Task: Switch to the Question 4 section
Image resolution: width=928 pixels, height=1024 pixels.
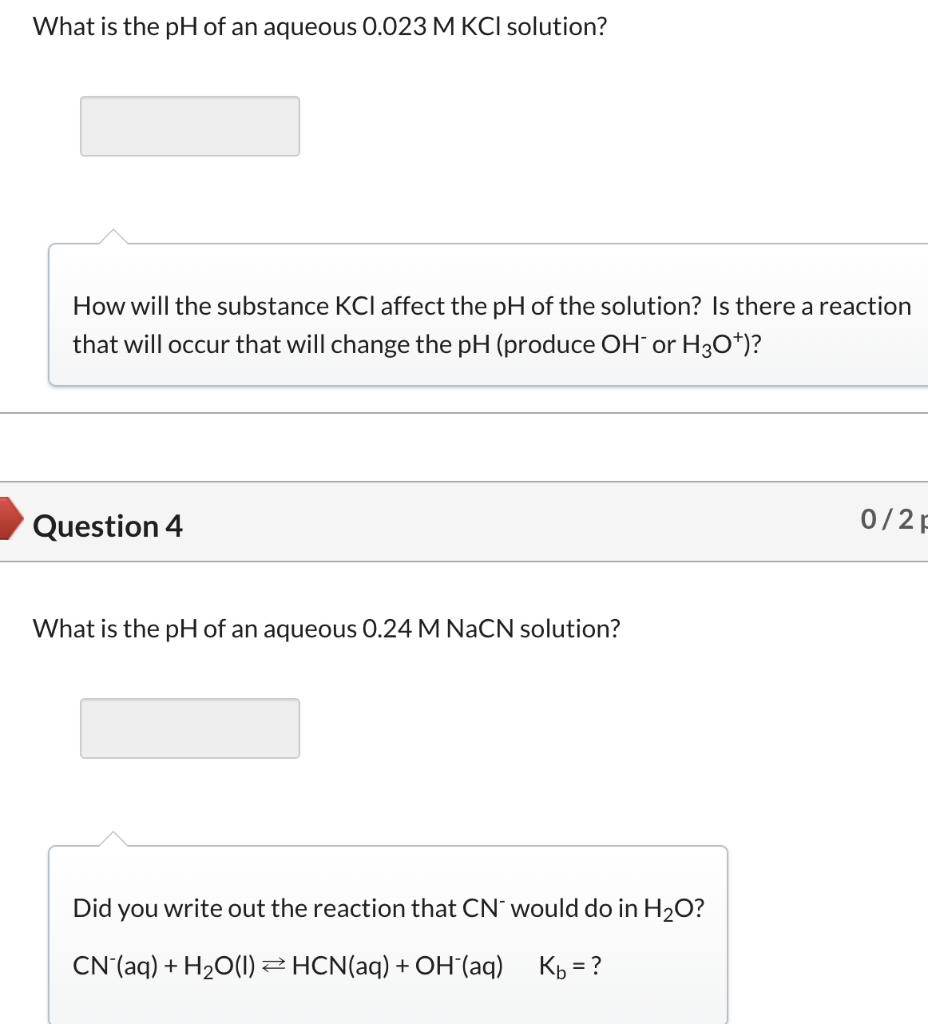Action: click(108, 525)
